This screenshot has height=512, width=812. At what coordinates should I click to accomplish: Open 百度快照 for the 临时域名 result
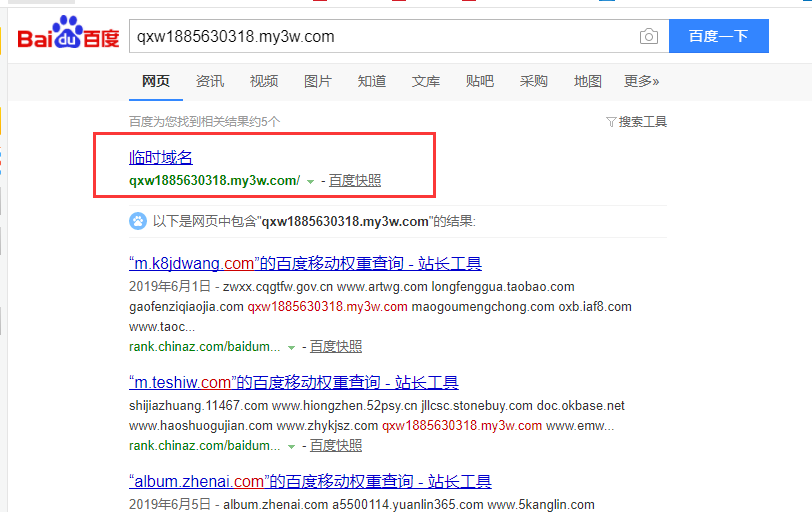[x=355, y=180]
